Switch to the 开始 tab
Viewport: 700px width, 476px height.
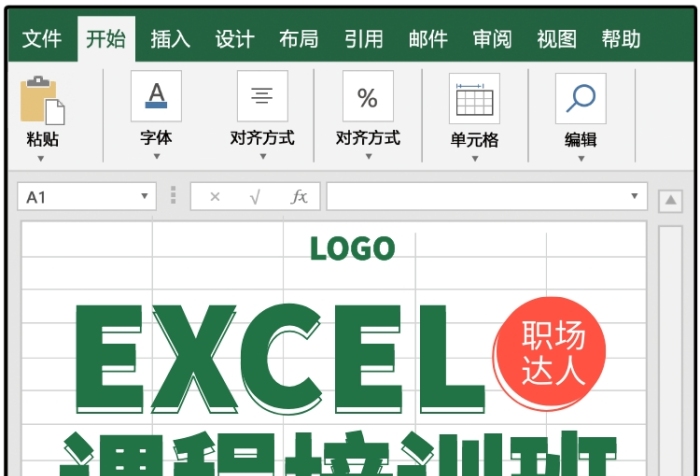(x=106, y=39)
